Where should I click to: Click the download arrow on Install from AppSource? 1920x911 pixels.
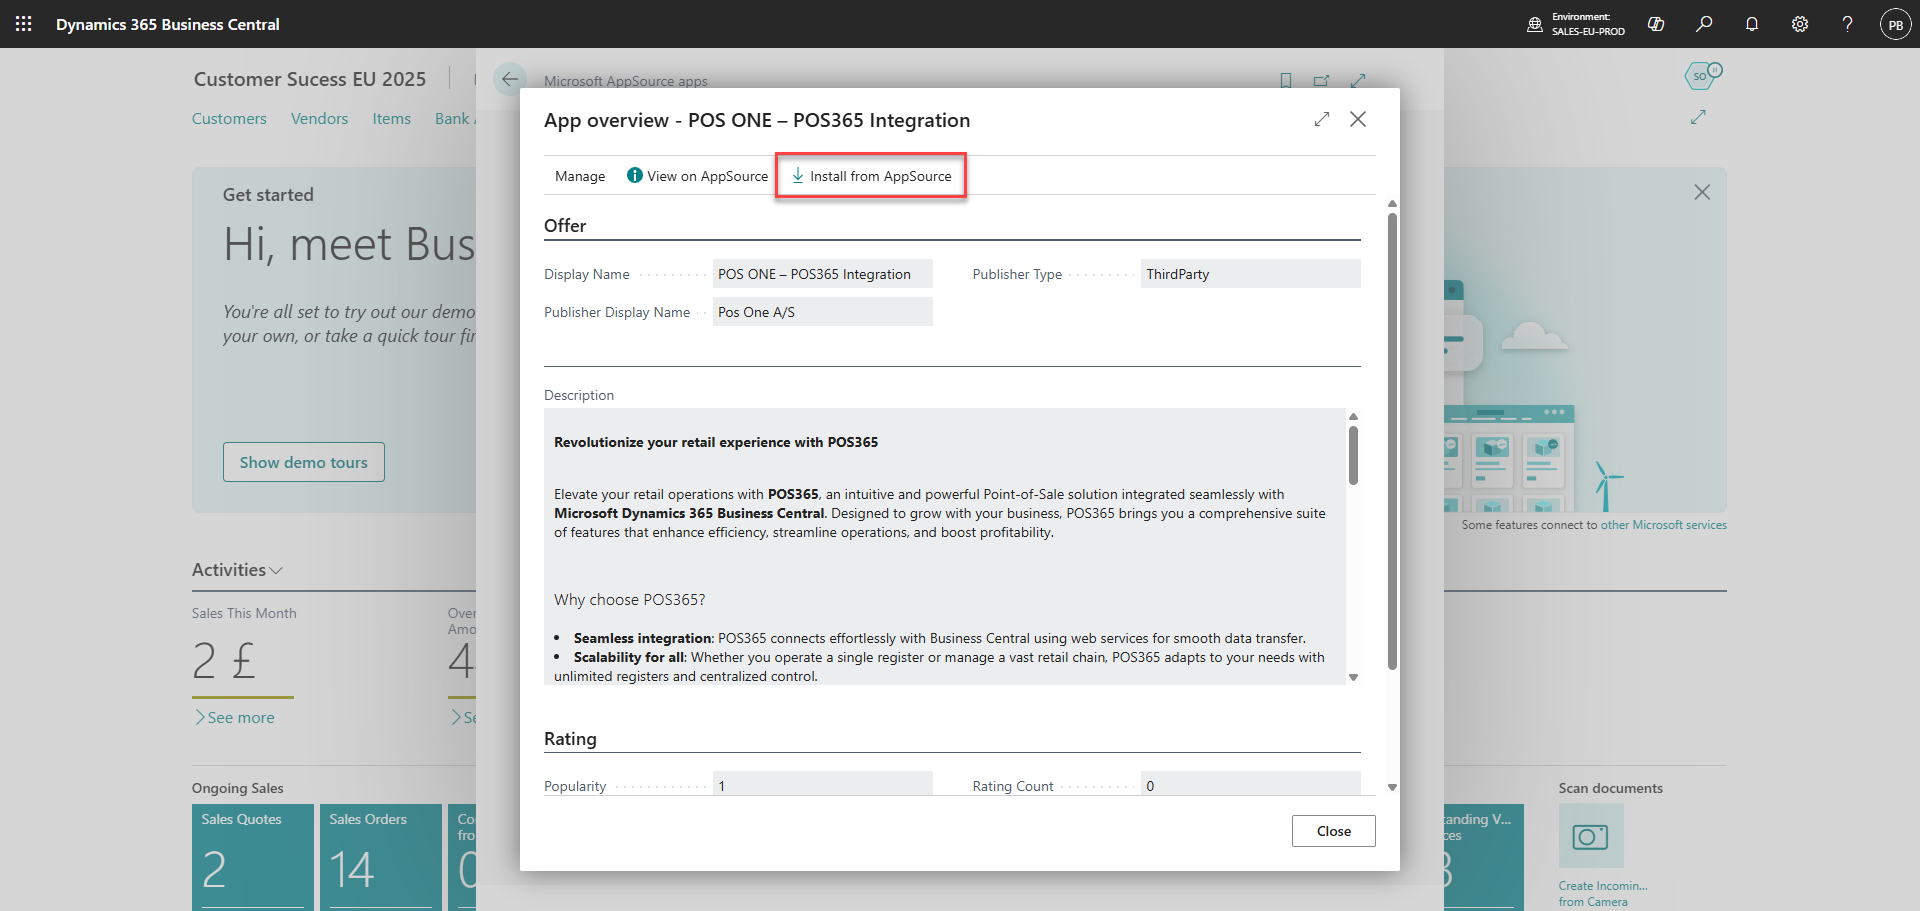pyautogui.click(x=798, y=175)
